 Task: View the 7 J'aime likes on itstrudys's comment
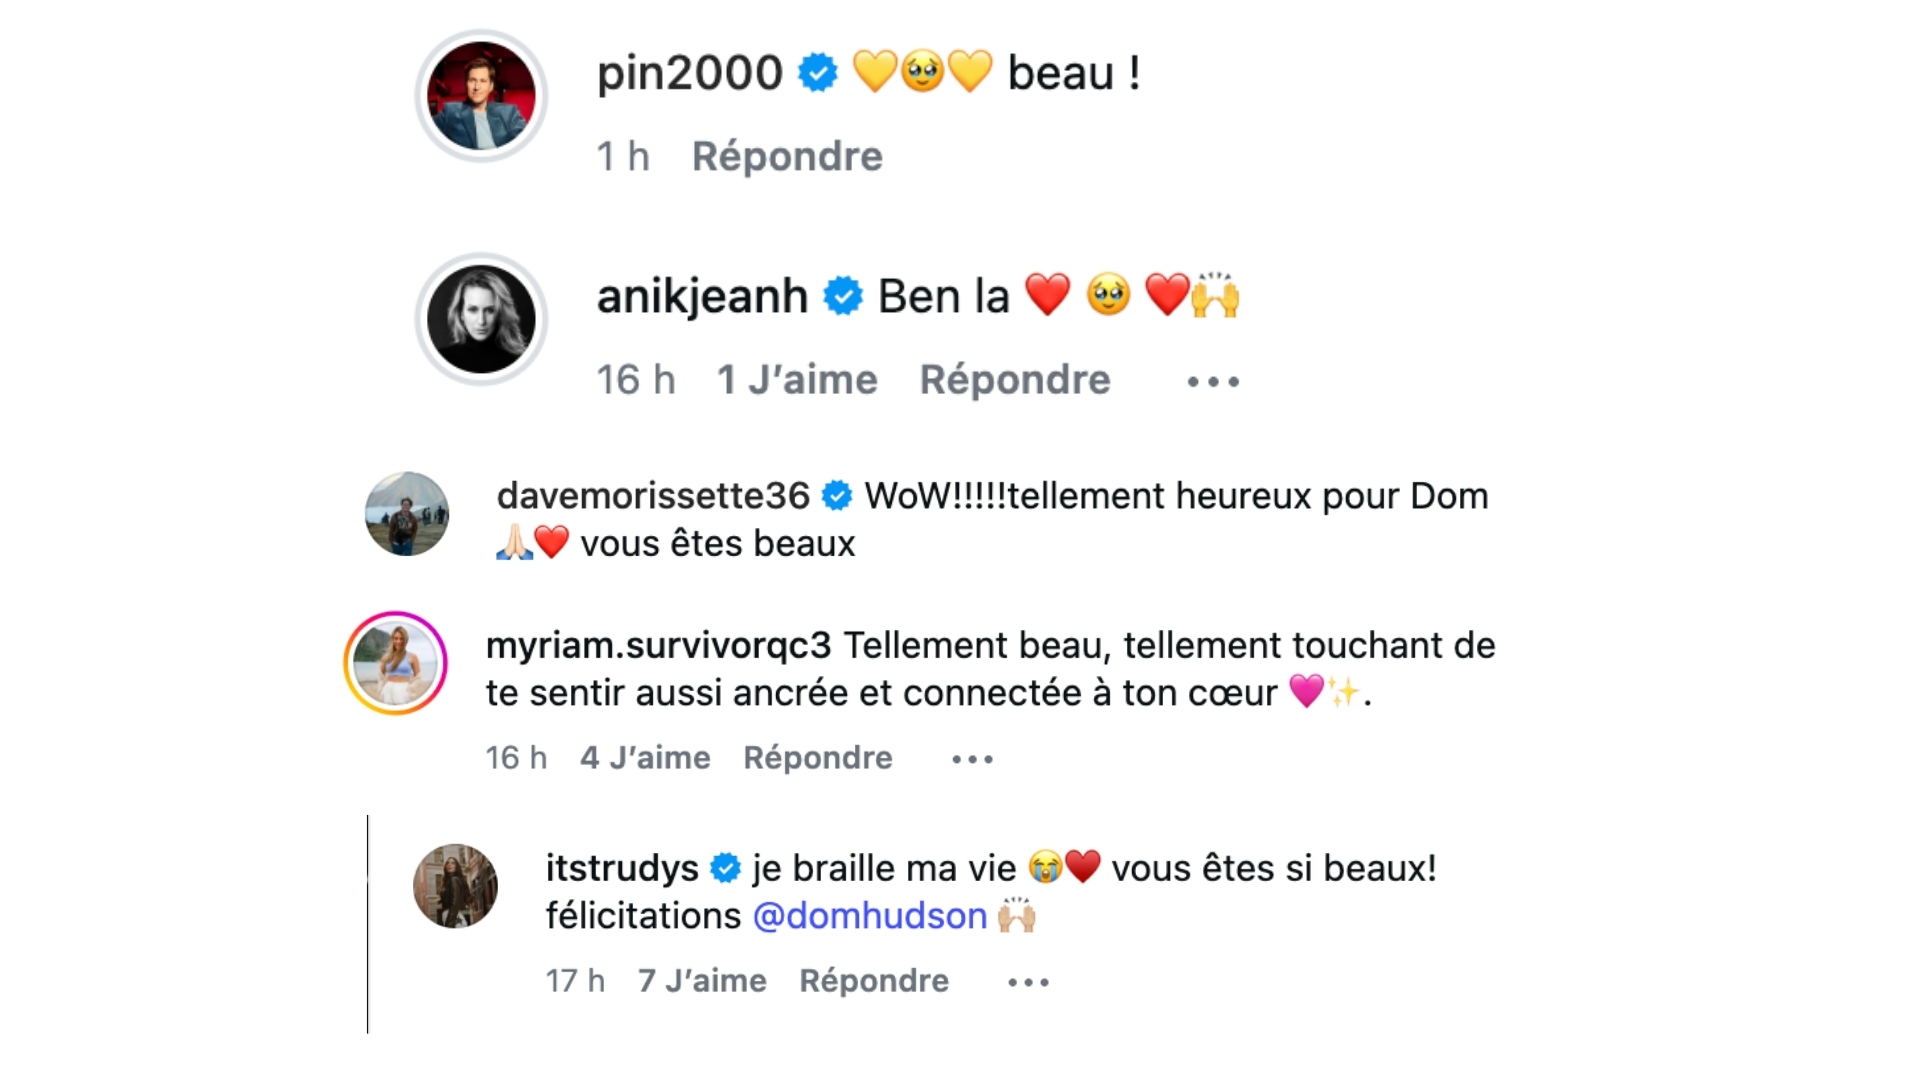tap(702, 981)
